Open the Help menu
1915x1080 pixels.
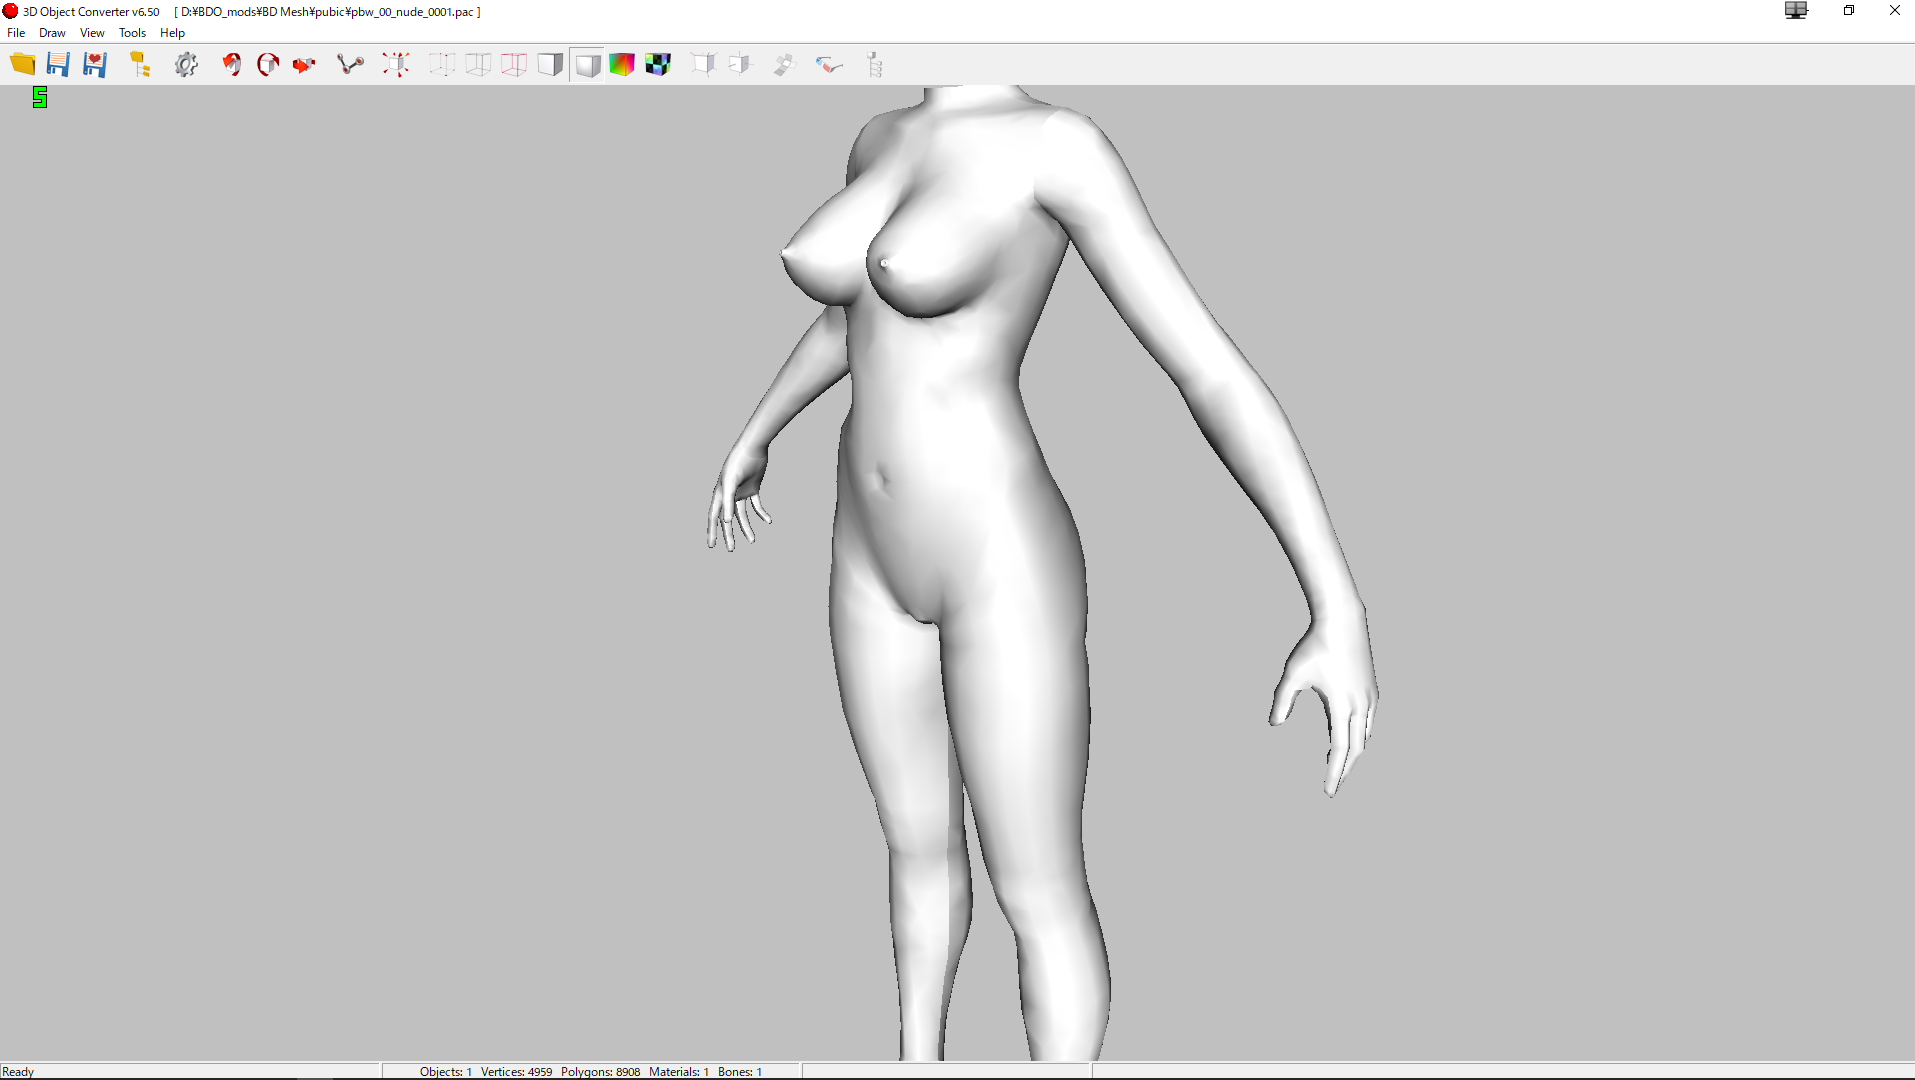click(172, 33)
